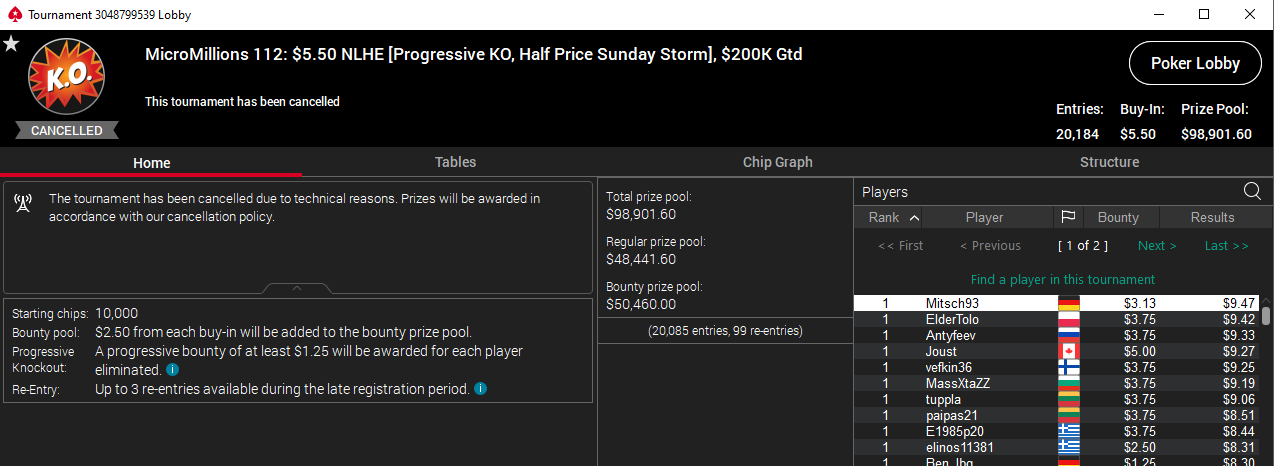This screenshot has height=466, width=1274.
Task: Click the Progressive Knockout info icon
Action: click(172, 370)
